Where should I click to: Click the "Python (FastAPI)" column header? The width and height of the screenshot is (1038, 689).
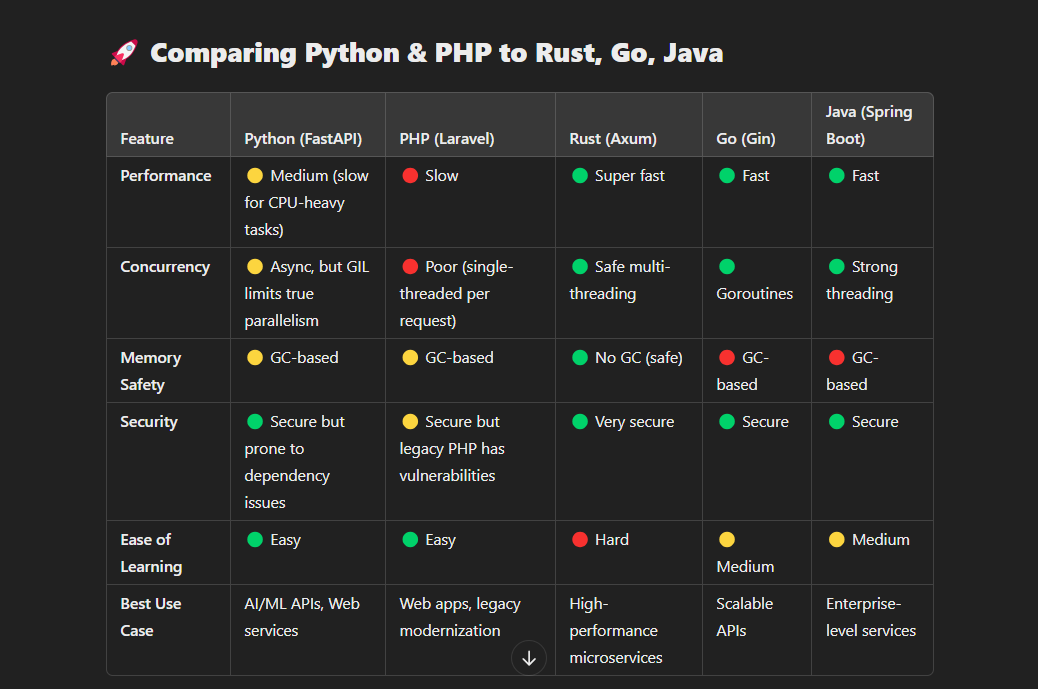point(303,138)
